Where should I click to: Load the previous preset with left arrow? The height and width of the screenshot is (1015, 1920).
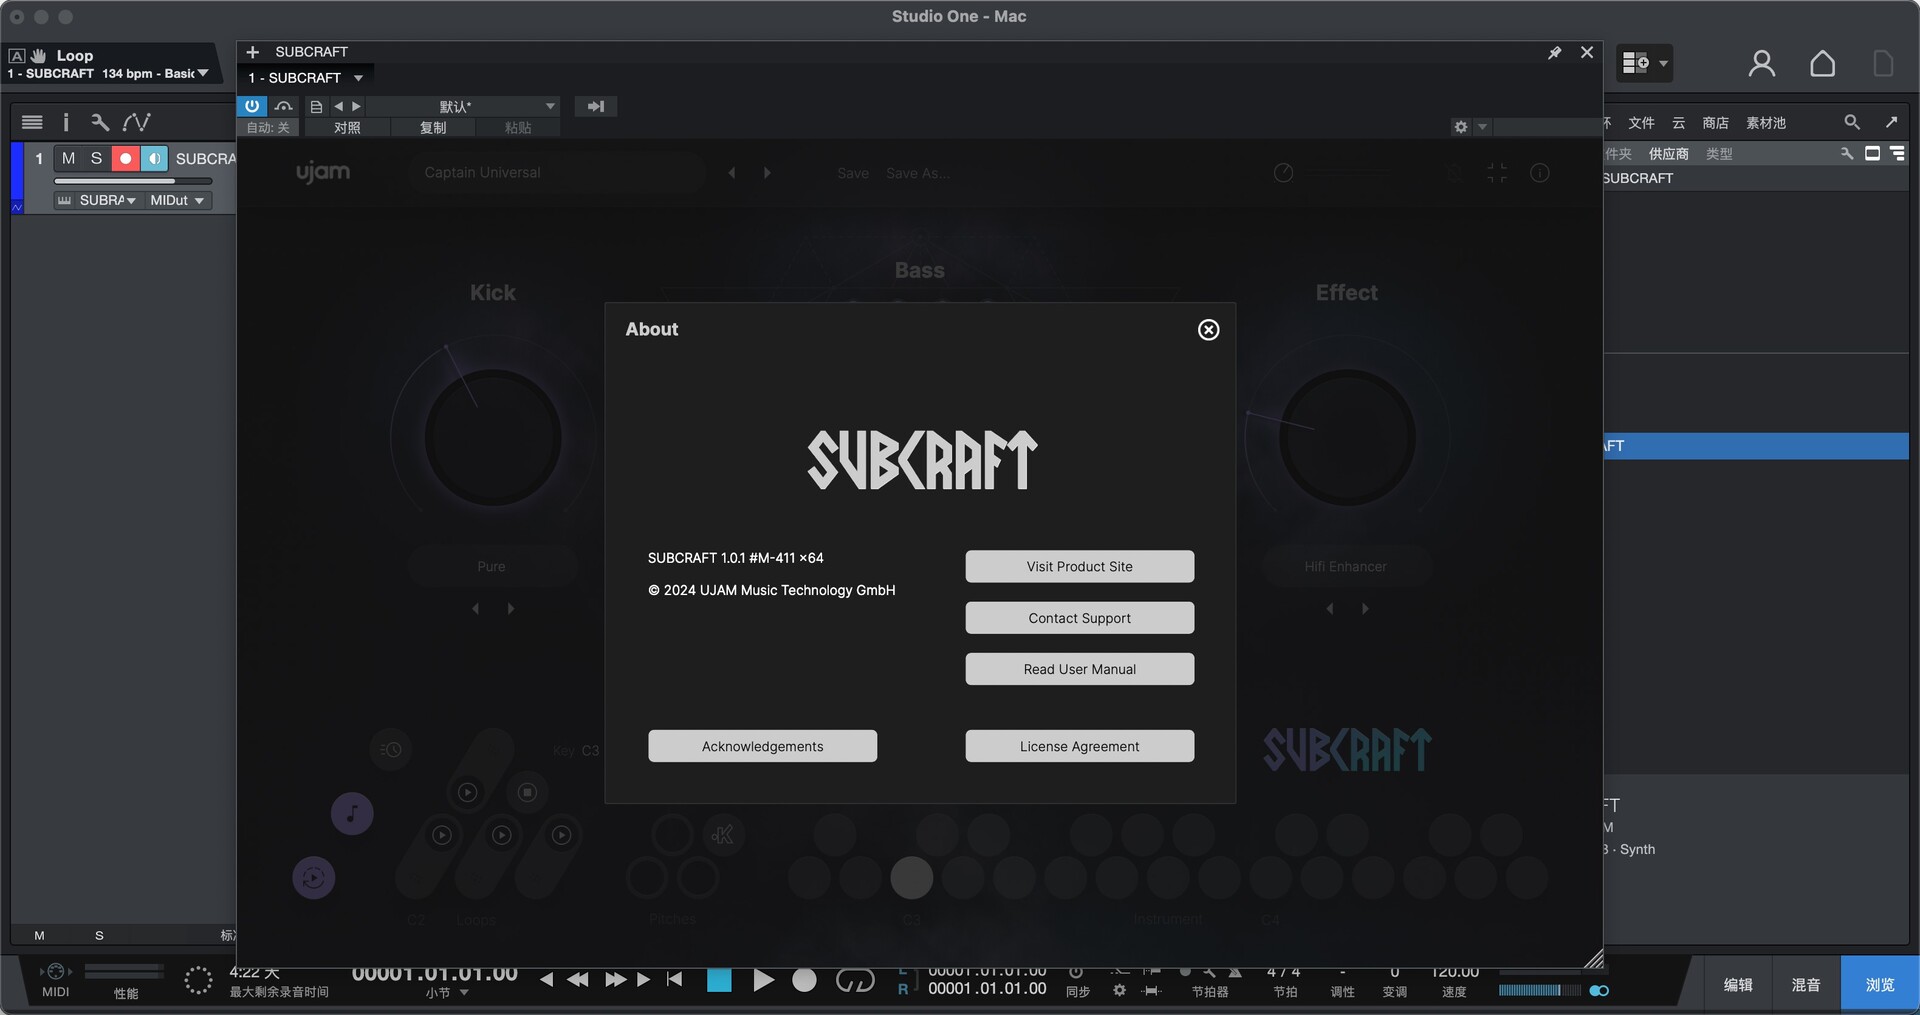(x=338, y=106)
